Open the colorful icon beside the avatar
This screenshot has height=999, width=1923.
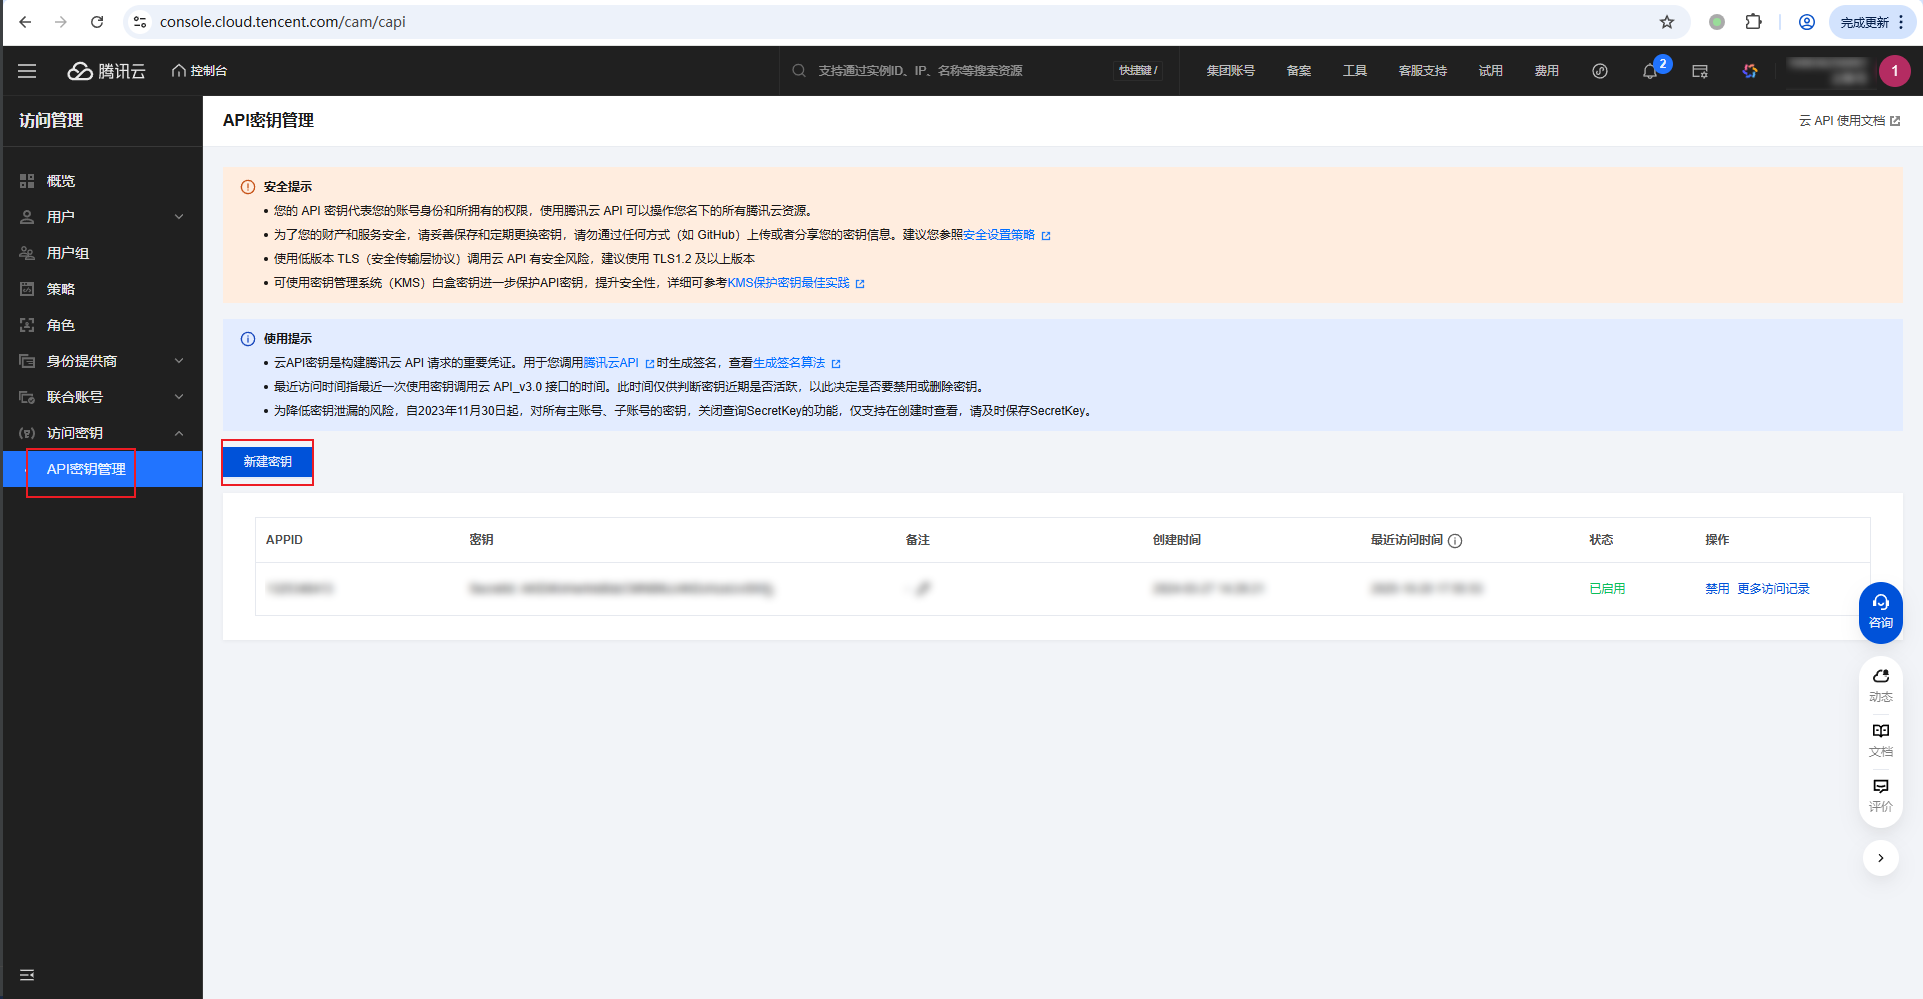[x=1750, y=71]
